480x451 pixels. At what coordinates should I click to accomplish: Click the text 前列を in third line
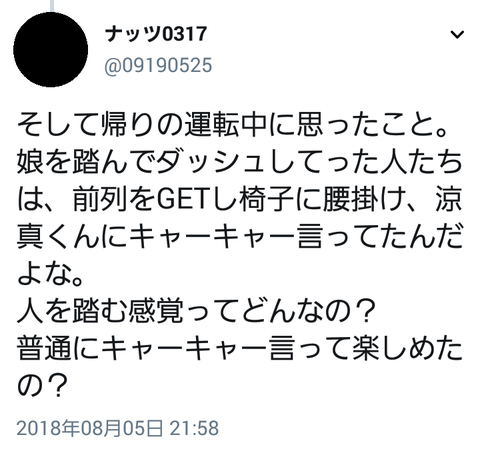point(114,200)
